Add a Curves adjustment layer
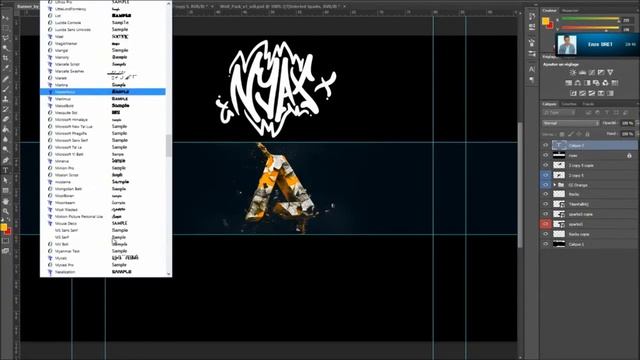The image size is (640, 360). (x=592, y=72)
